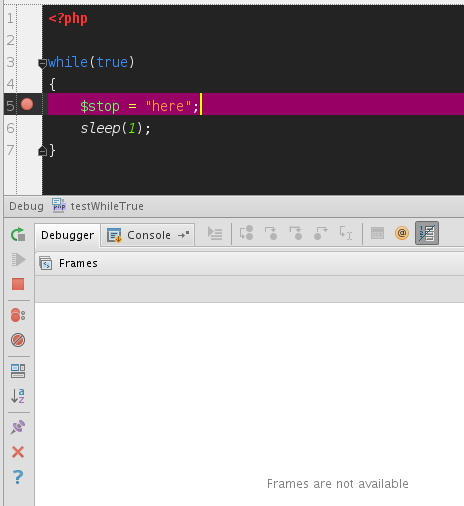
Task: Open debugger help
Action: (18, 477)
